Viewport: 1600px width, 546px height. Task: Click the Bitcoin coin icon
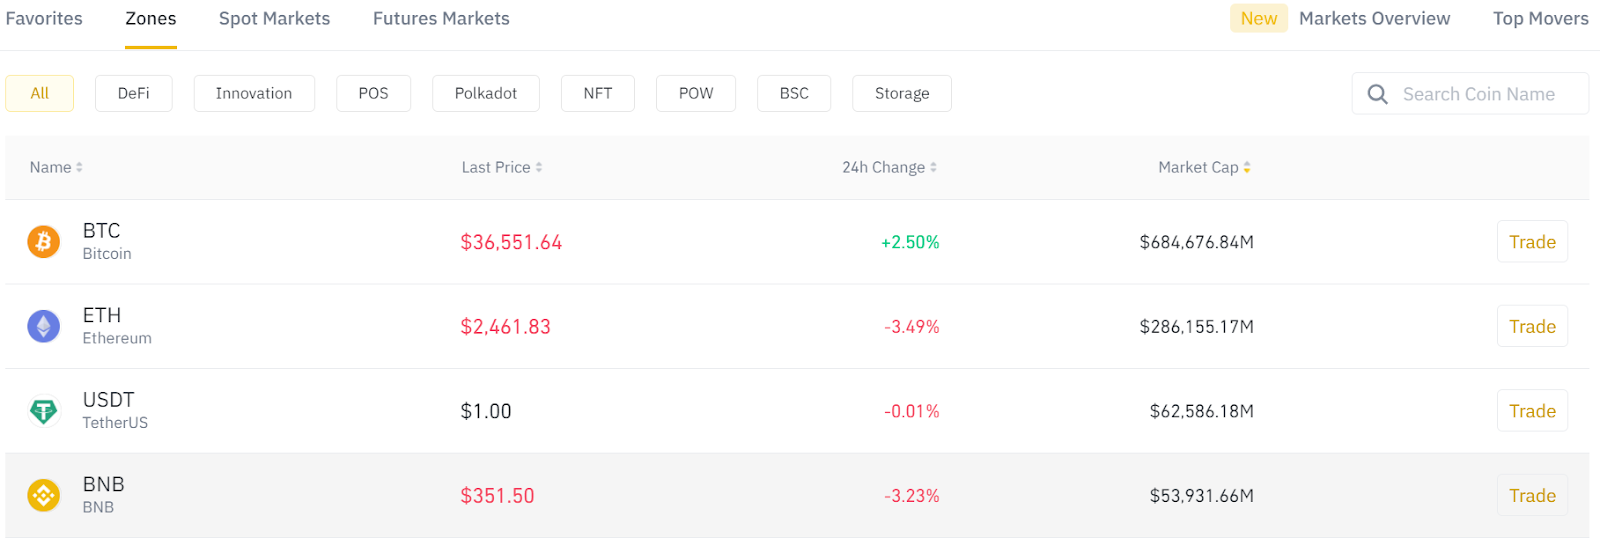tap(43, 242)
